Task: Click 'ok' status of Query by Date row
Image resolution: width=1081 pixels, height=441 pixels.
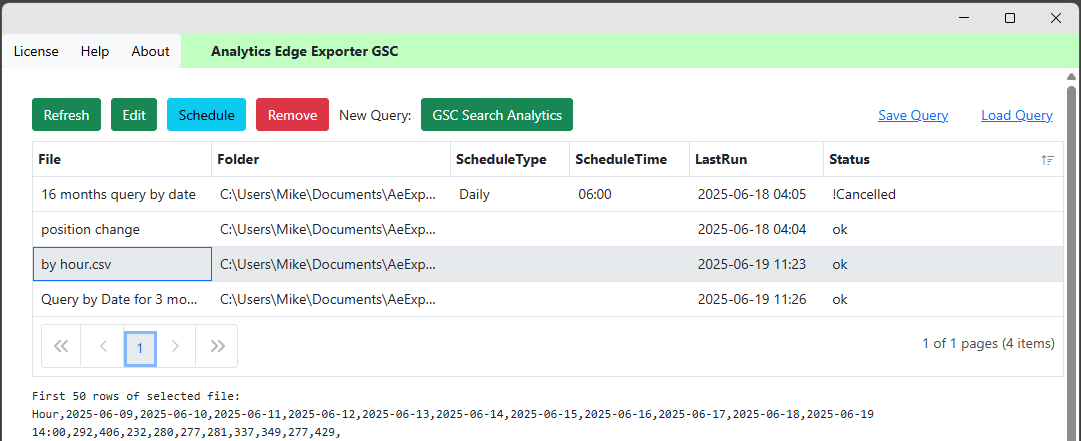Action: tap(943, 300)
